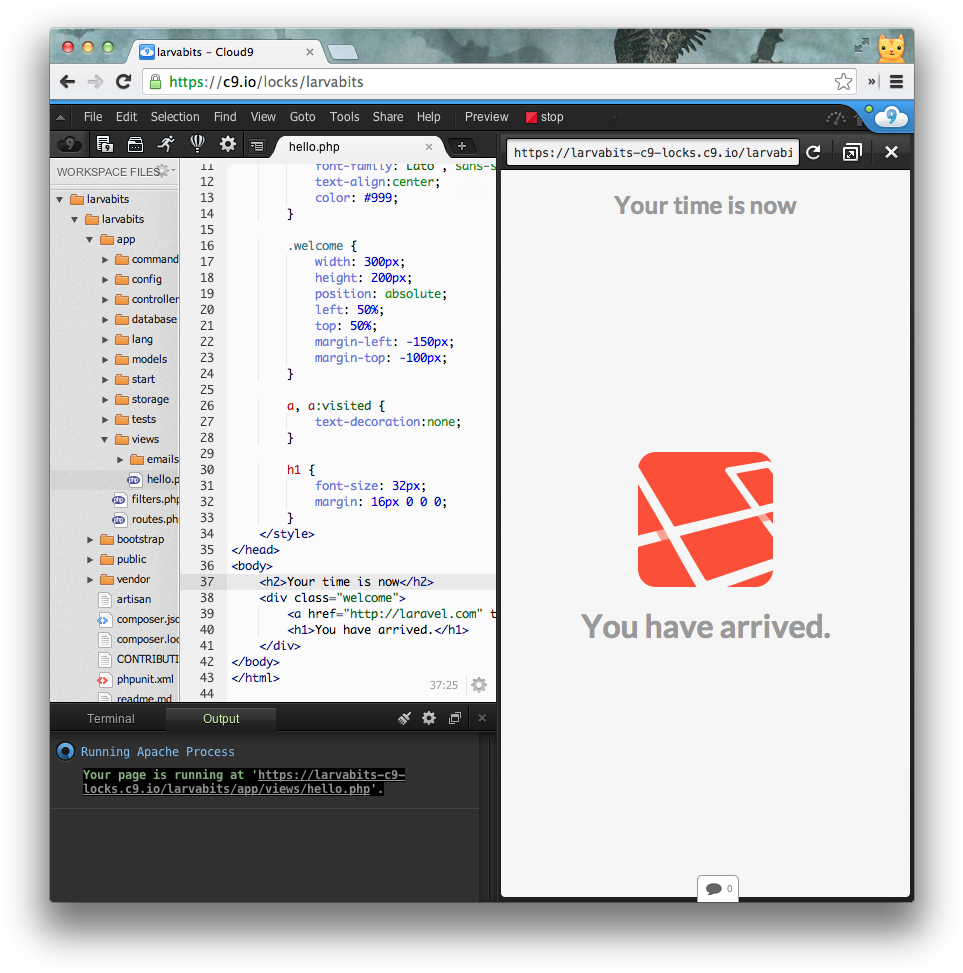Open the Tools menu

pos(344,117)
